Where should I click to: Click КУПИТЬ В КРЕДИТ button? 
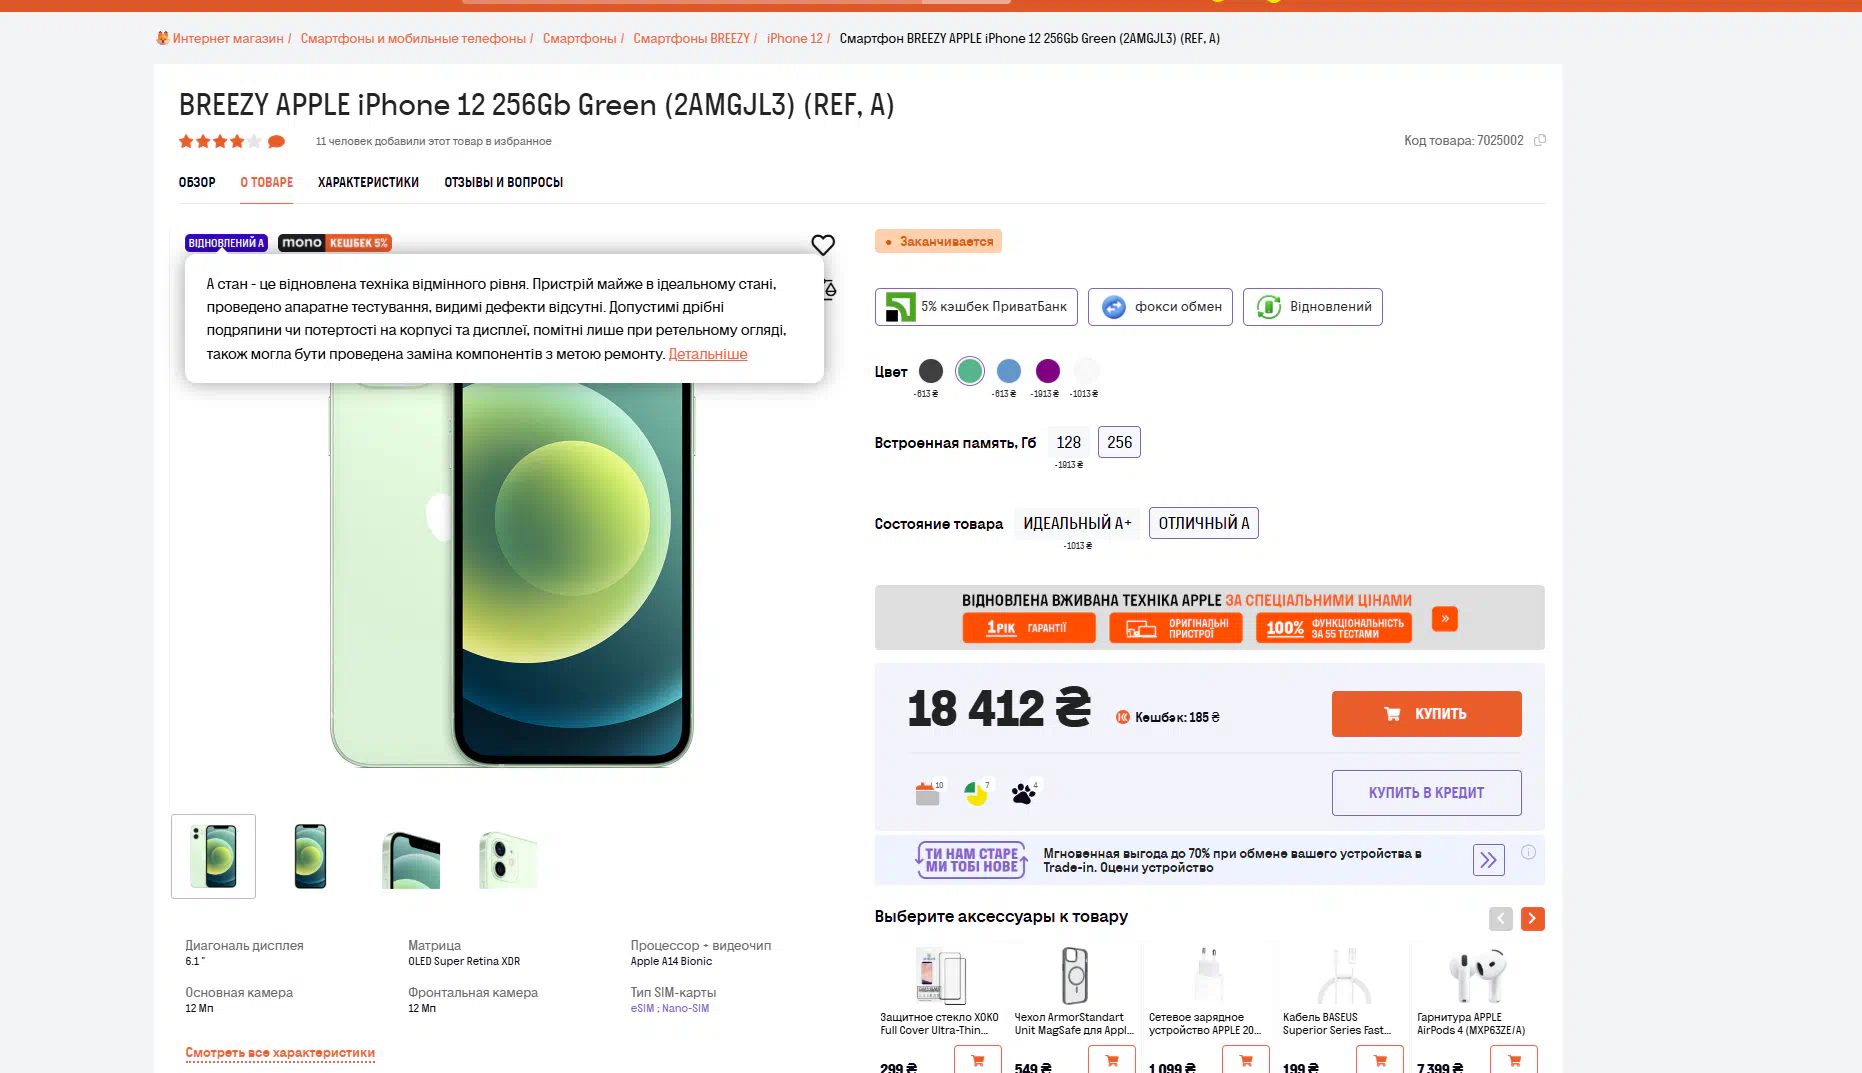point(1426,793)
